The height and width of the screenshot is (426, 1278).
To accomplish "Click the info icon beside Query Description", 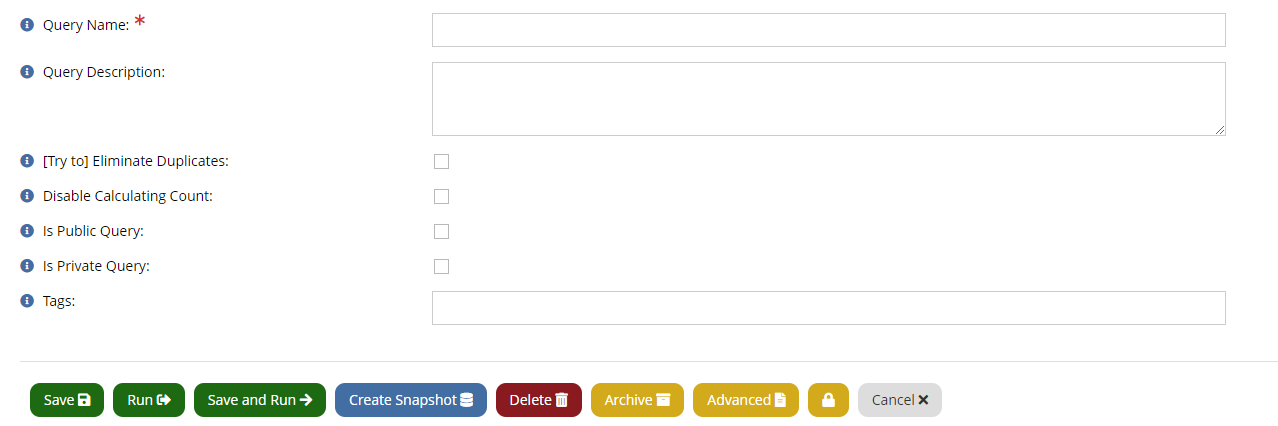I will [x=27, y=72].
